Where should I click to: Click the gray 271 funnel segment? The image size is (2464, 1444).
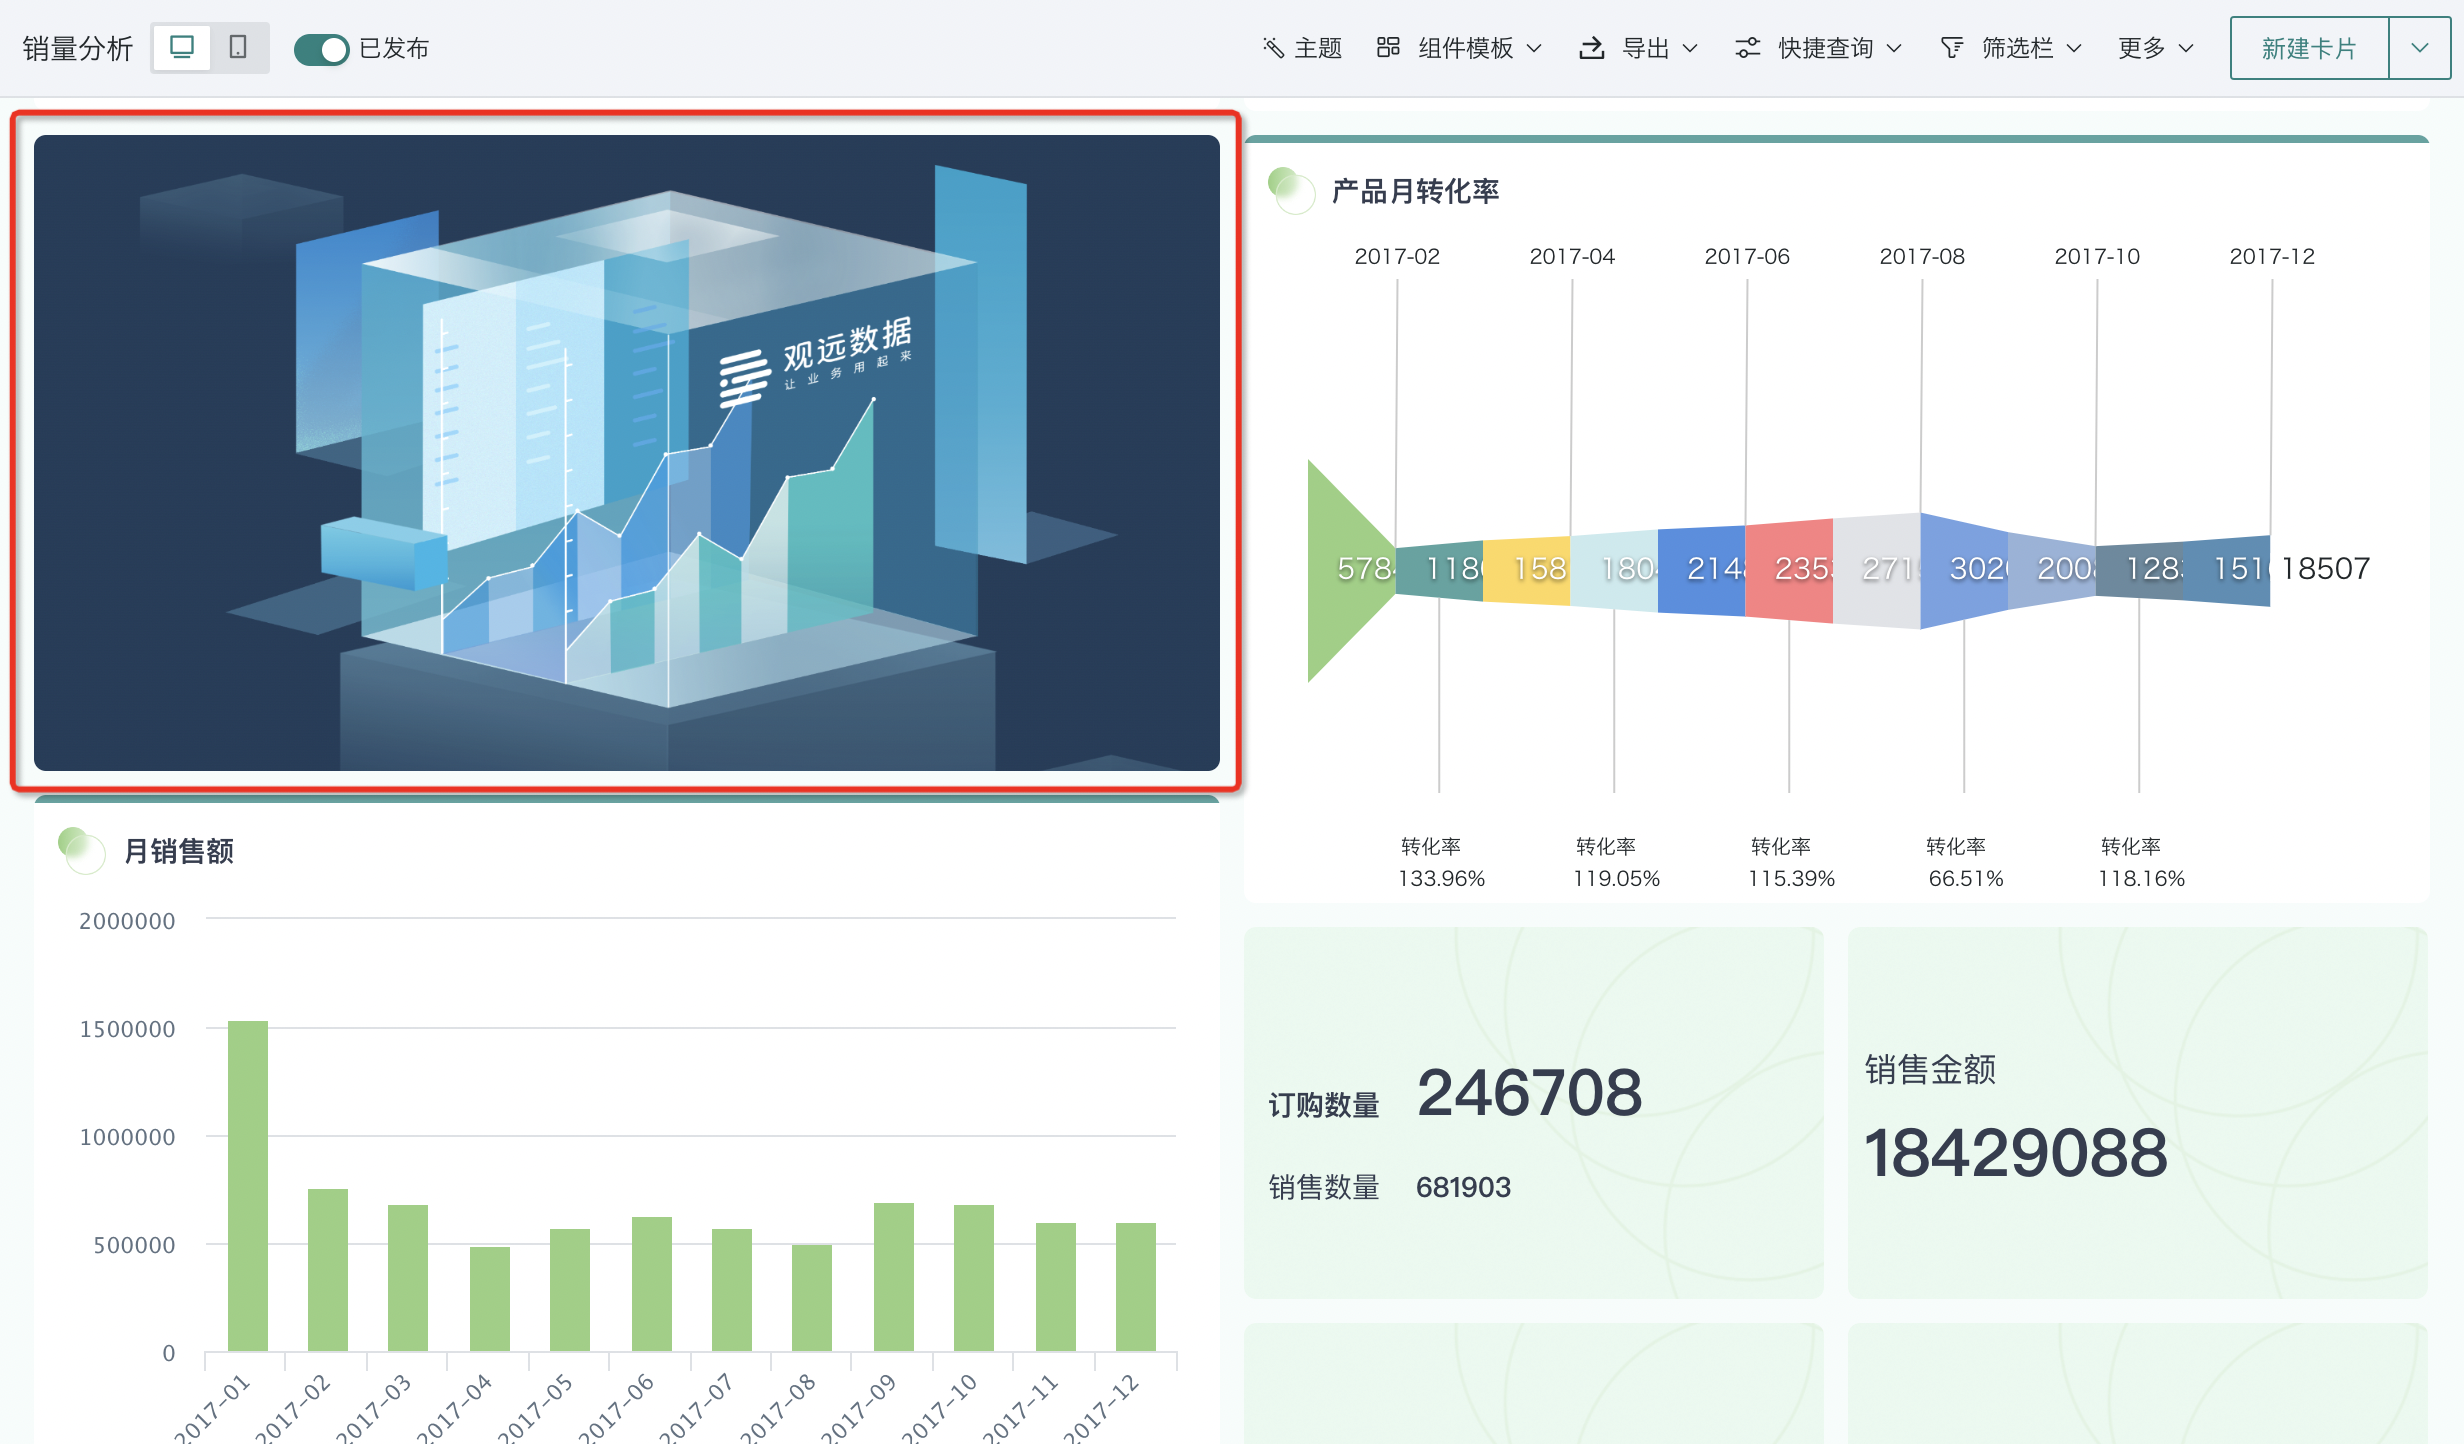coord(1876,570)
